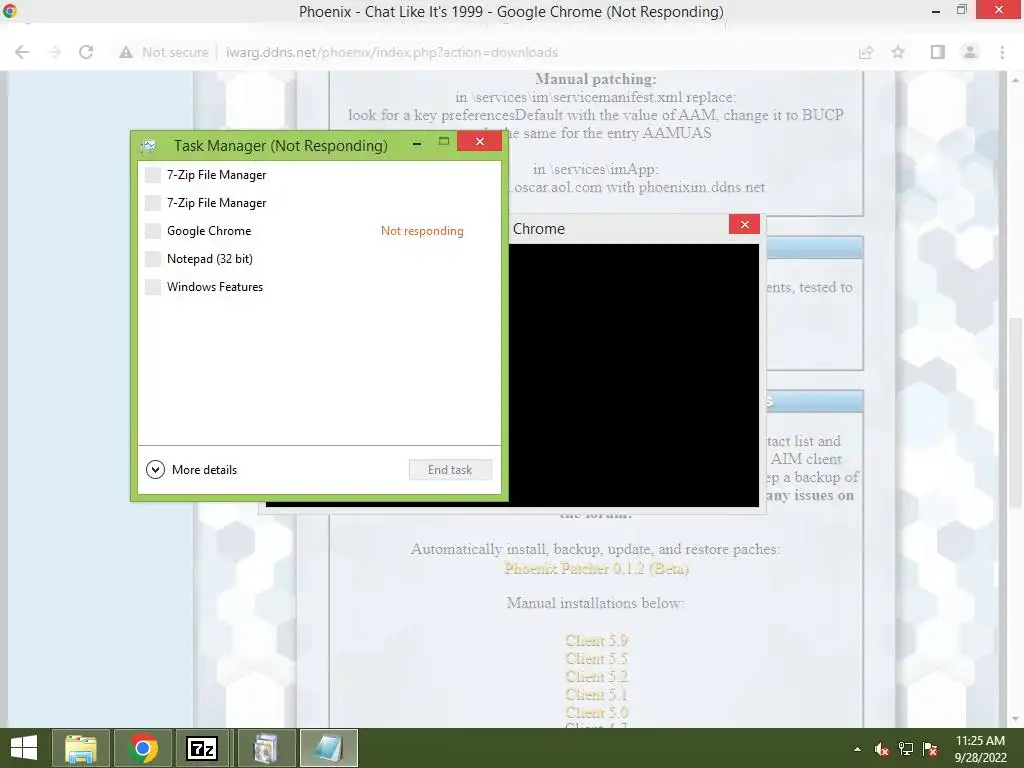Click the Windows Features icon
Viewport: 1024px width, 768px height.
click(153, 287)
